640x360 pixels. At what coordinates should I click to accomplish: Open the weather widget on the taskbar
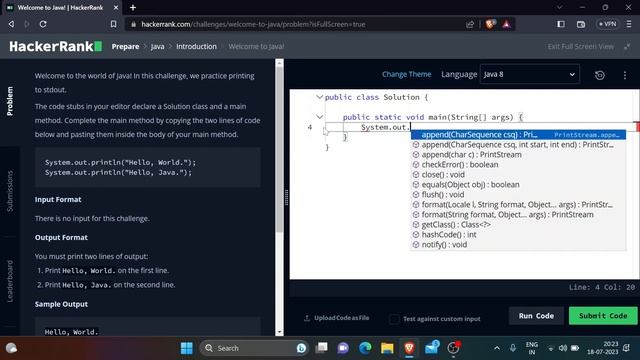pyautogui.click(x=11, y=348)
